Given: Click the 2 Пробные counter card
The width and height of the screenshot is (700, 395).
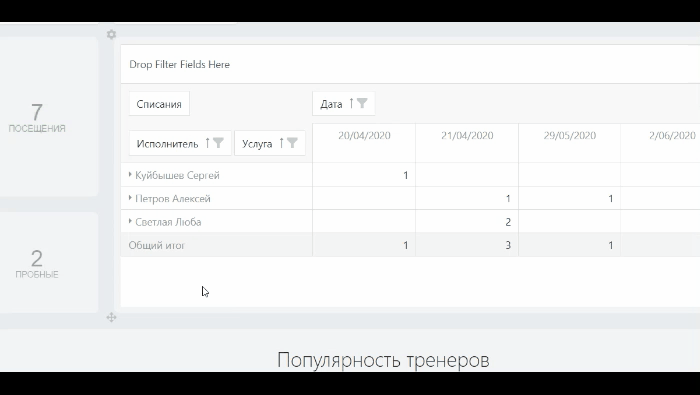Looking at the screenshot, I should coord(49,262).
